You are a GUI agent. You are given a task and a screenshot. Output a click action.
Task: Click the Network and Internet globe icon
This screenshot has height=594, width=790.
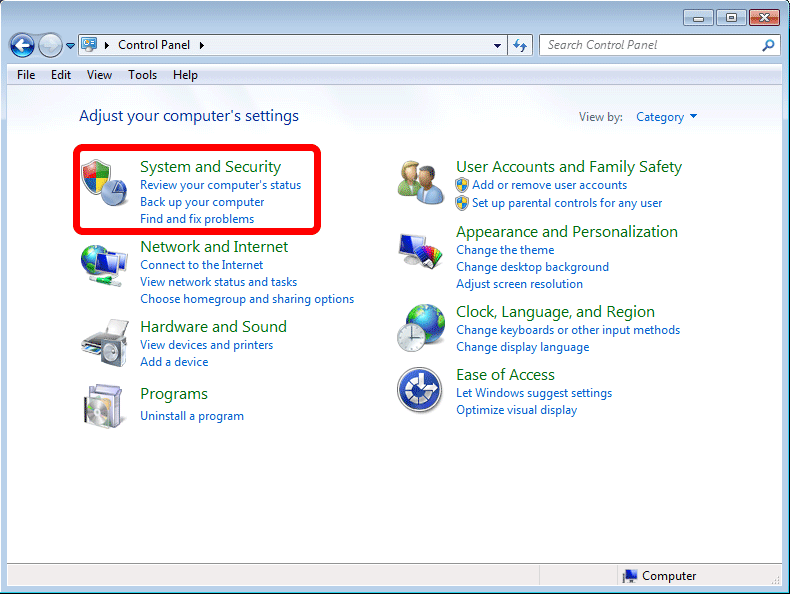104,265
